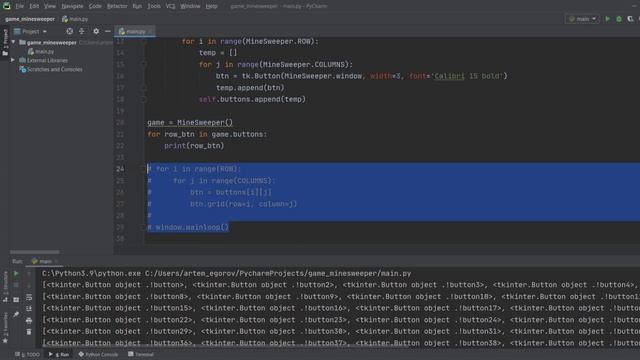Screen dimensions: 640x360
Task: Close the main tab in Run panel
Action: tap(56, 261)
